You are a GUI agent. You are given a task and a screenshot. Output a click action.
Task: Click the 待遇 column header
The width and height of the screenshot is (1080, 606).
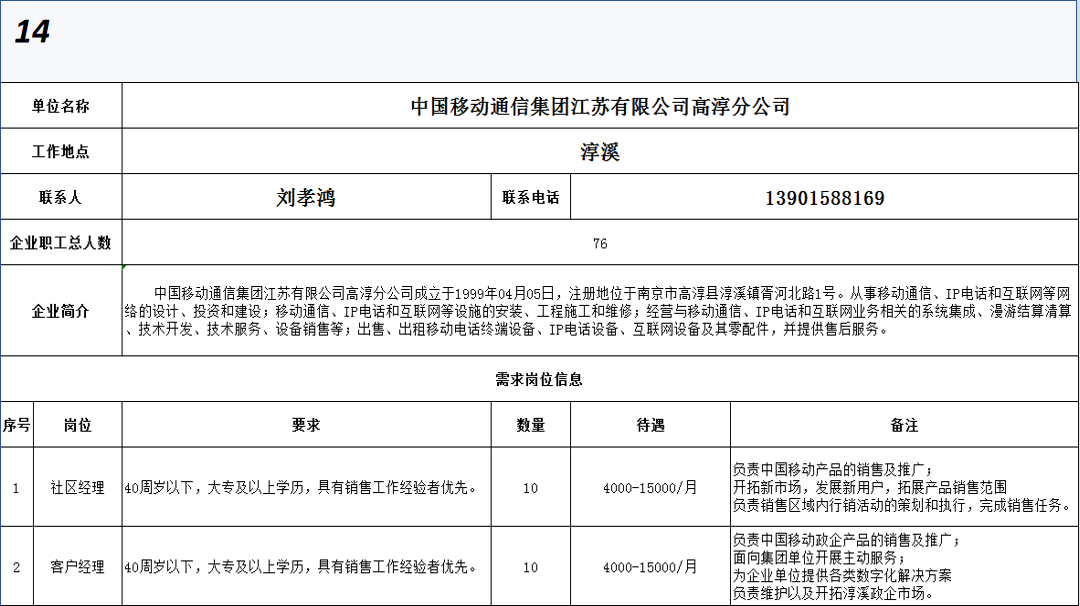click(650, 425)
